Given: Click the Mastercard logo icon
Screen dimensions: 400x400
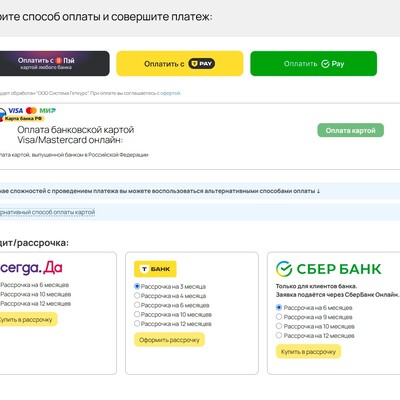Looking at the screenshot, I should (31, 110).
